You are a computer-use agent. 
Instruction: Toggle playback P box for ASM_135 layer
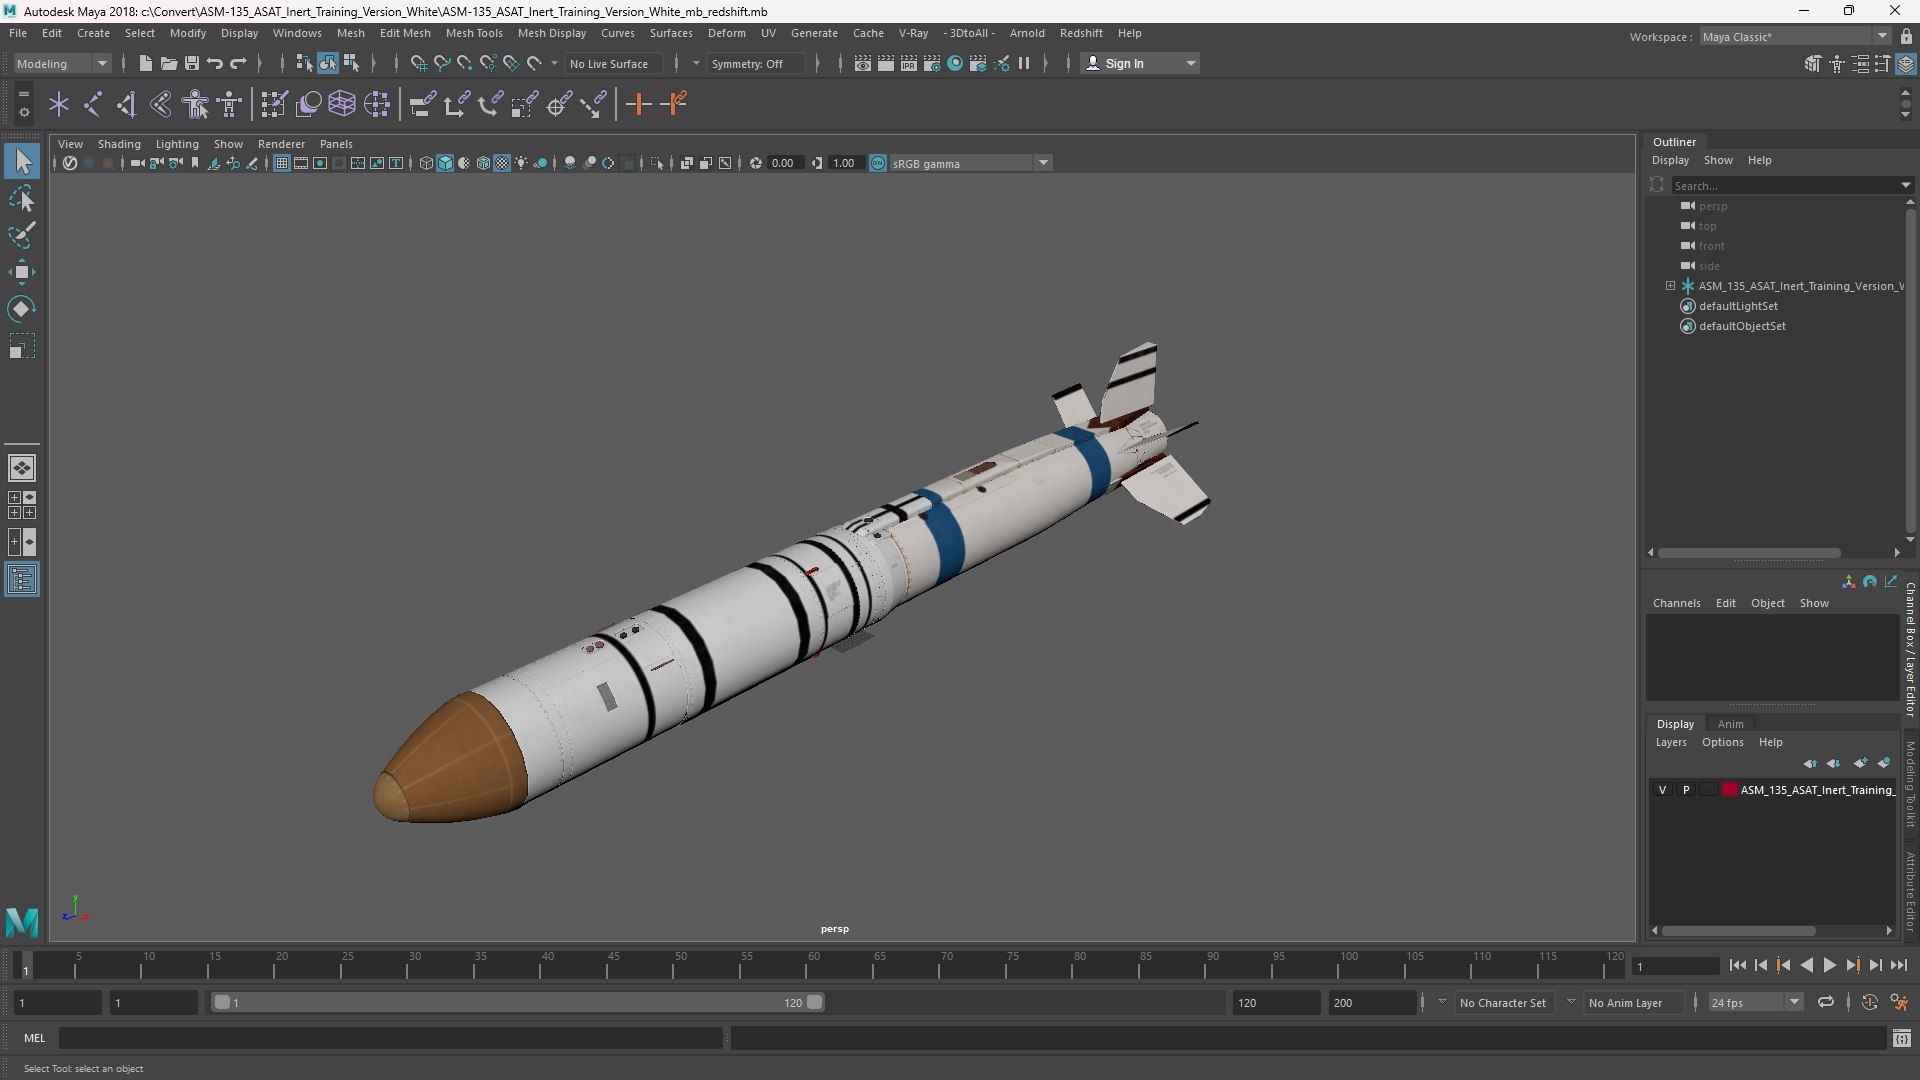click(x=1686, y=790)
